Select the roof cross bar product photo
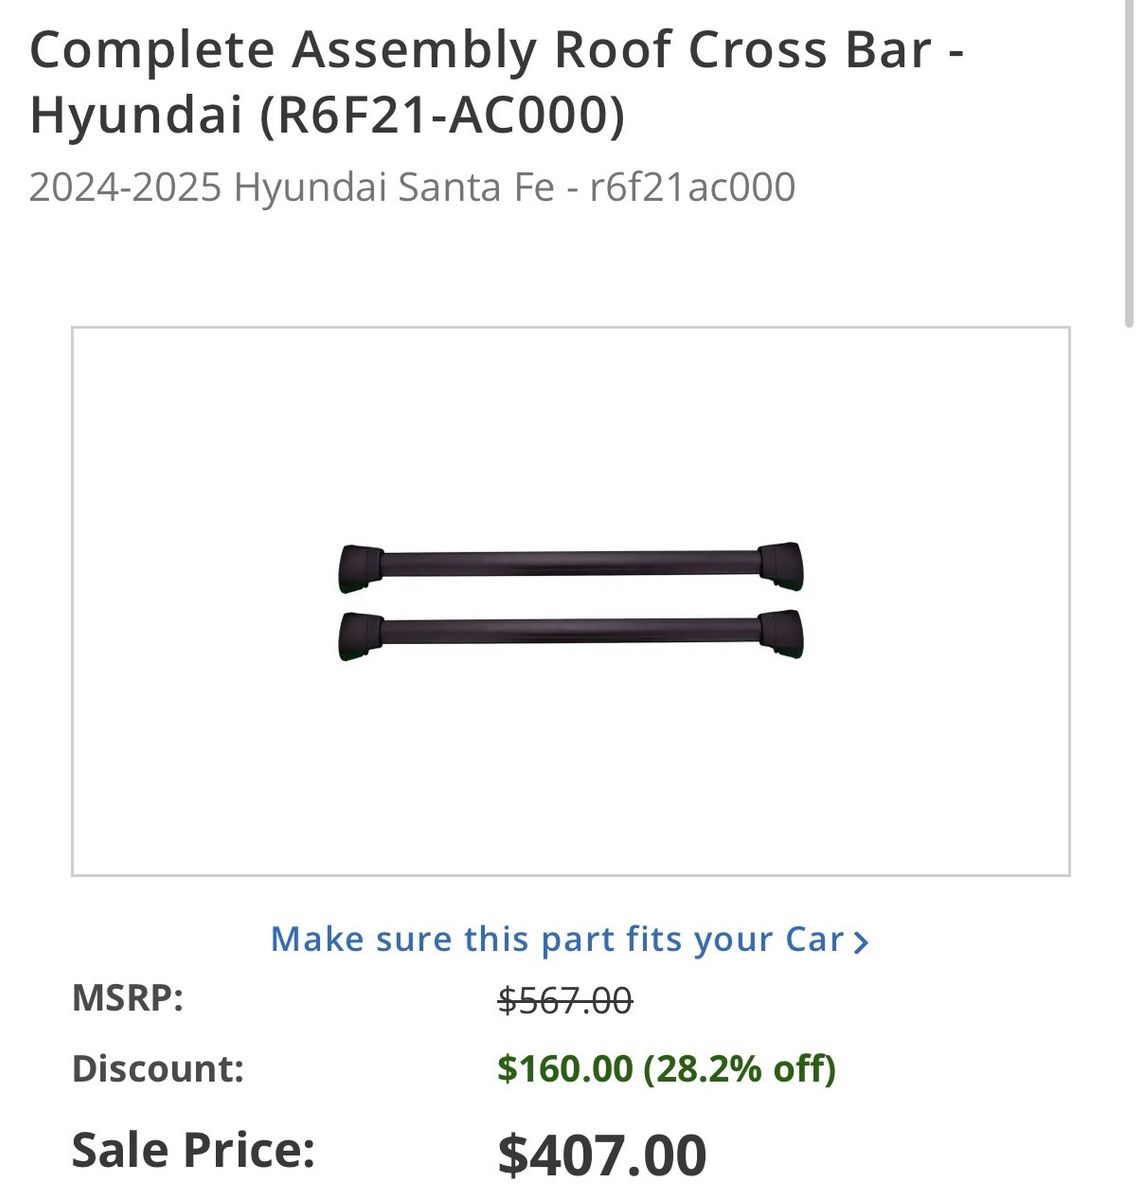Image resolution: width=1142 pixels, height=1200 pixels. [570, 600]
